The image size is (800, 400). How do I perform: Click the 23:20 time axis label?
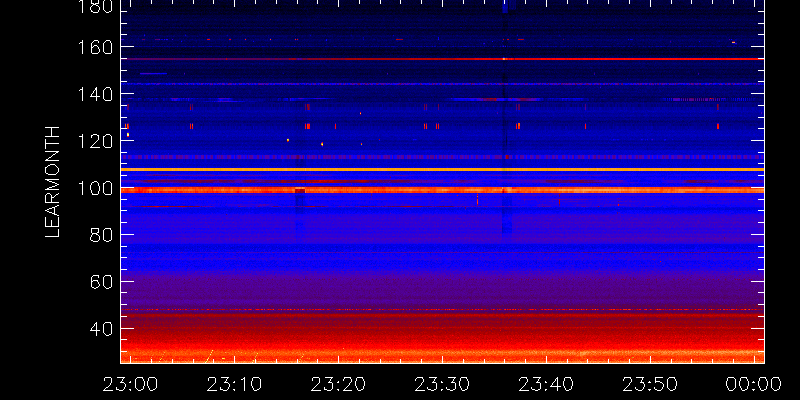[338, 384]
